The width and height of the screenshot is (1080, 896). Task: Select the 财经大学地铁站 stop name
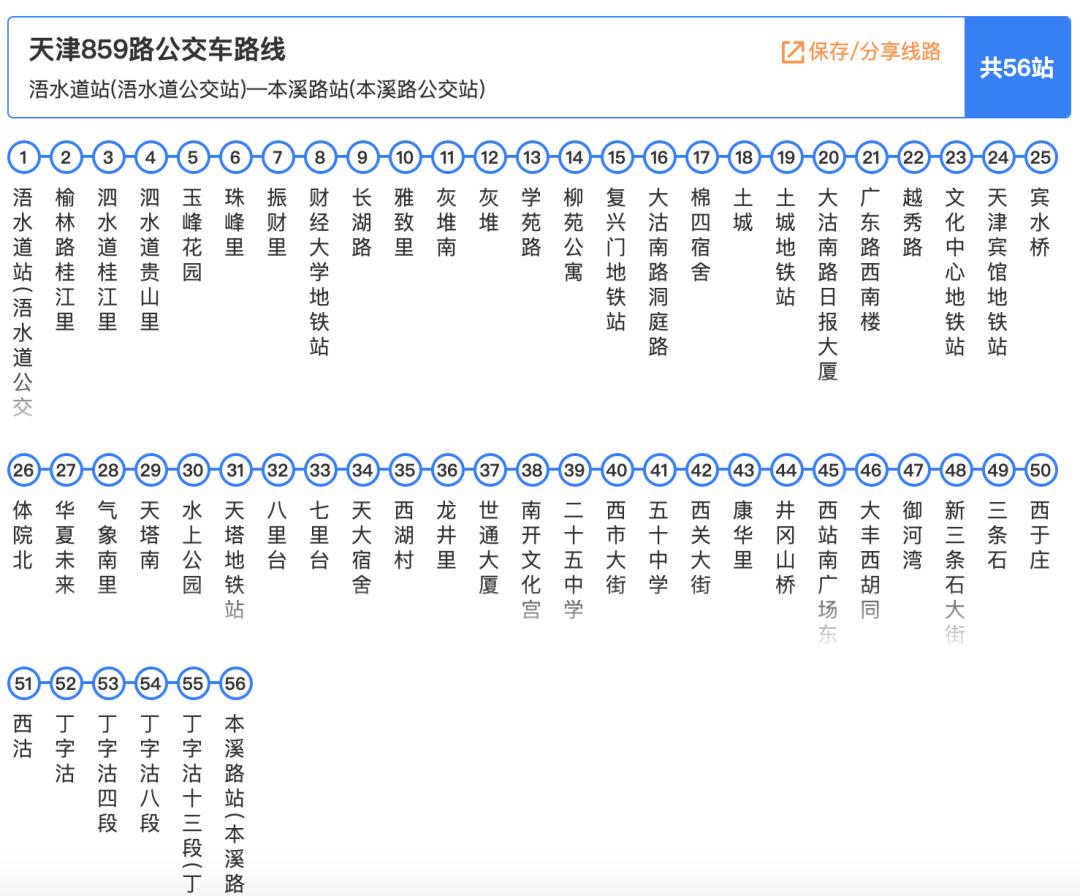(320, 271)
